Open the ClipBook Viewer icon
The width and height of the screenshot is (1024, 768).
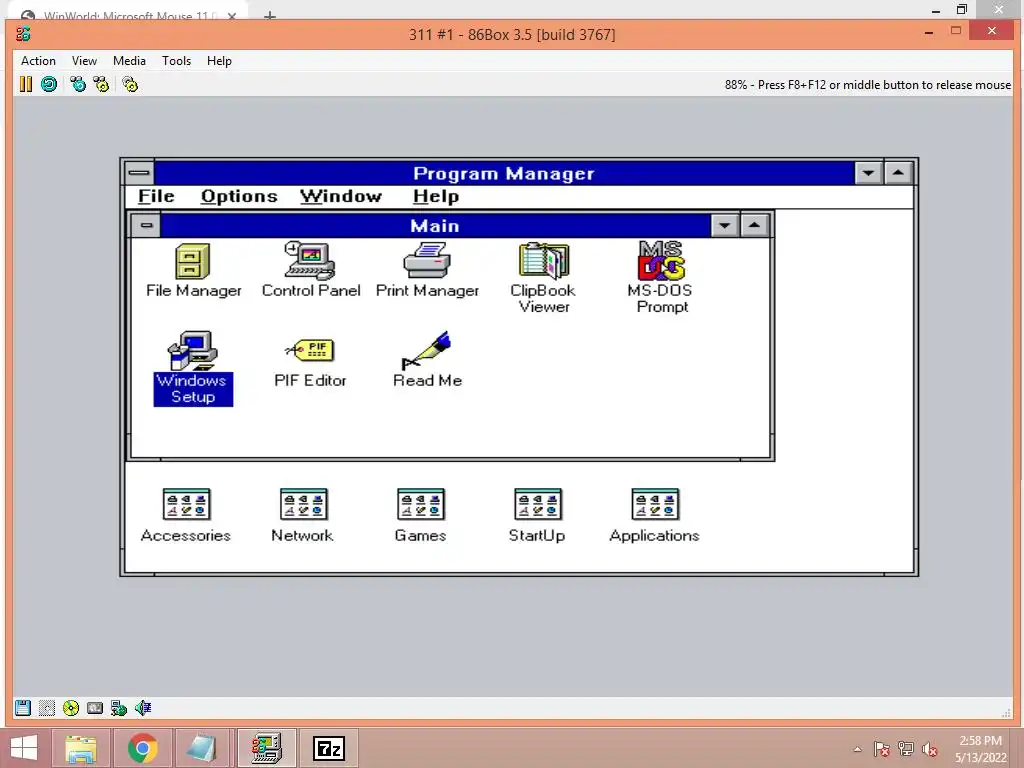point(543,278)
